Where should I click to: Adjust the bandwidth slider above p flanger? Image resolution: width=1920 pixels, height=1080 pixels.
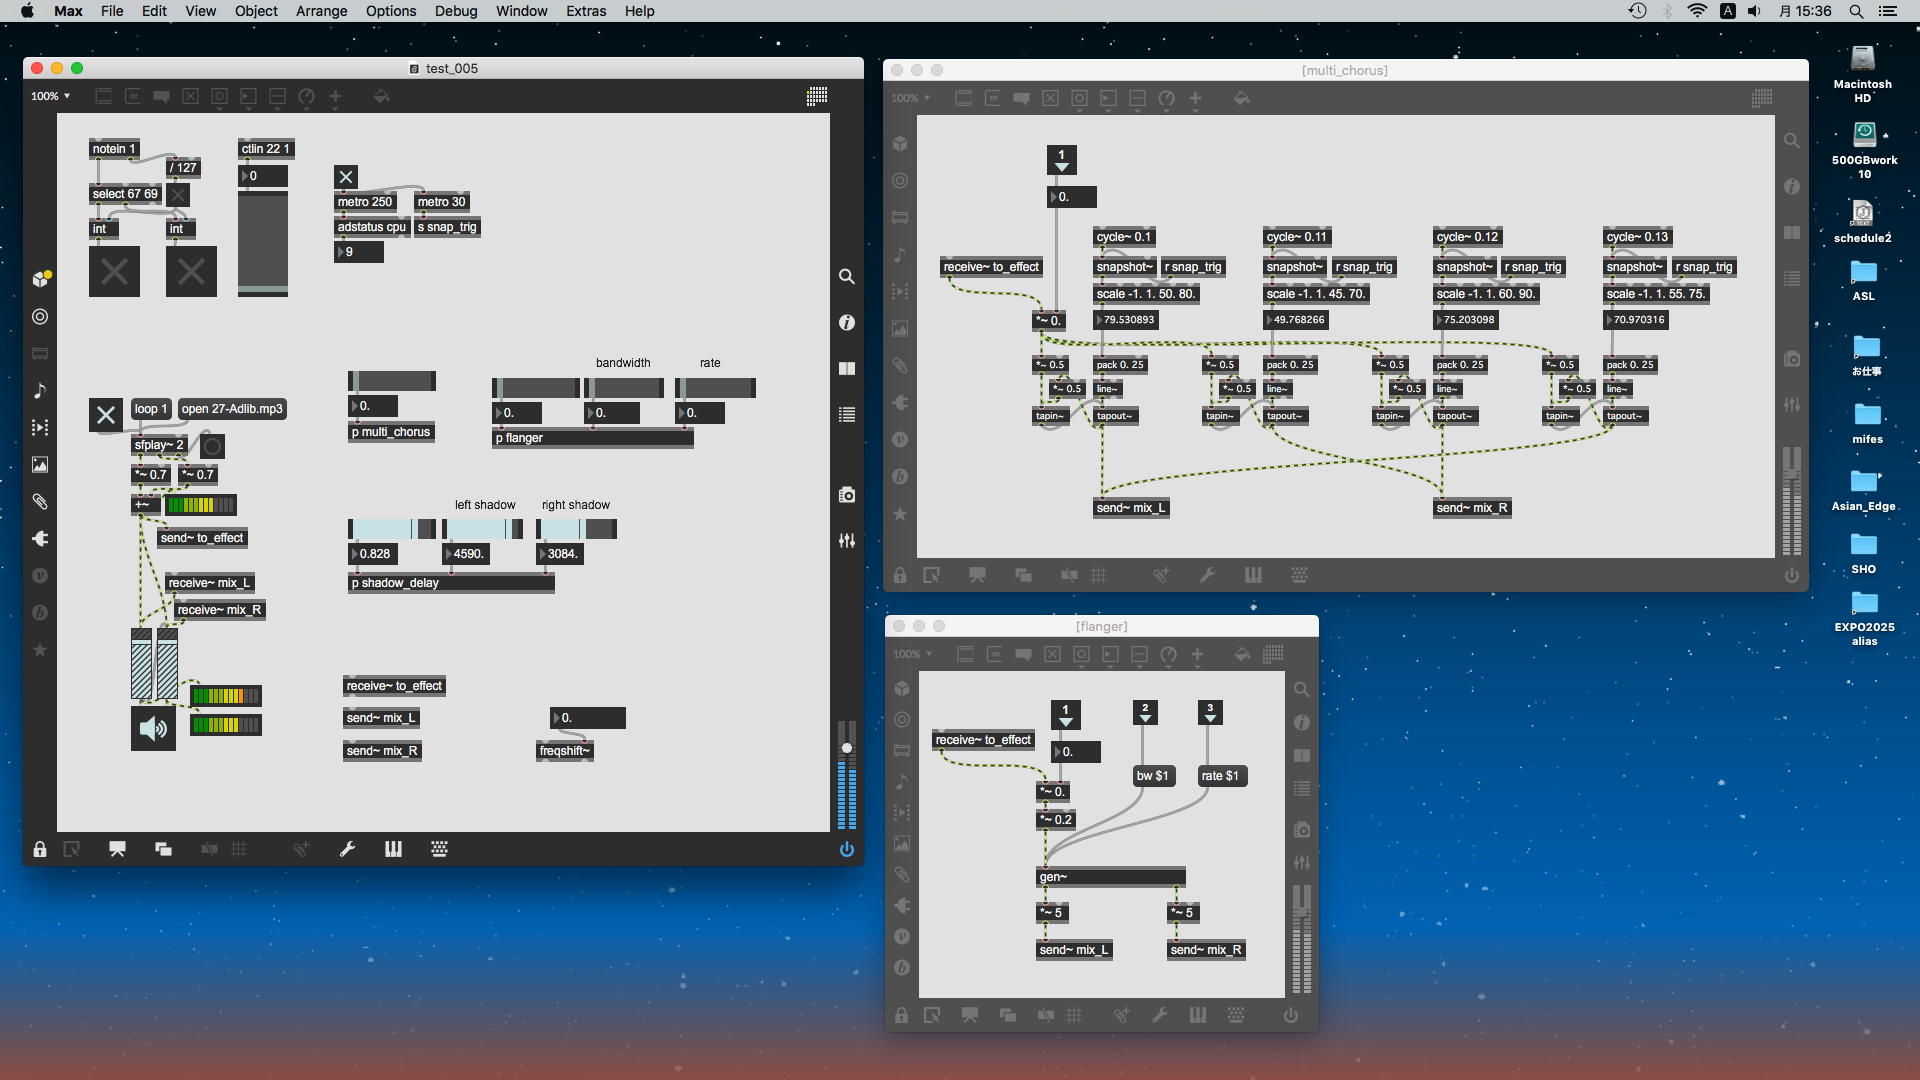pyautogui.click(x=623, y=387)
